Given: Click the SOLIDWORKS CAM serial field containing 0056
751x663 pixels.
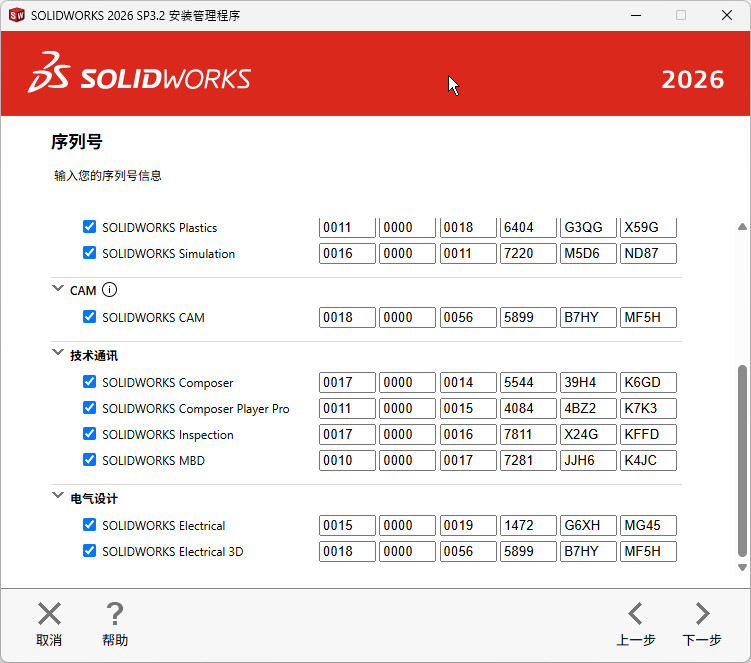Looking at the screenshot, I should [x=468, y=318].
